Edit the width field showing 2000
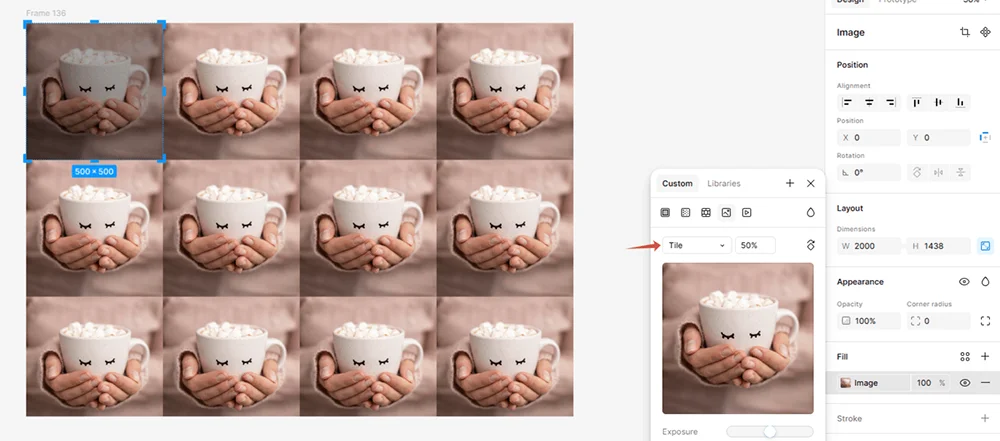Image resolution: width=1000 pixels, height=441 pixels. click(869, 246)
